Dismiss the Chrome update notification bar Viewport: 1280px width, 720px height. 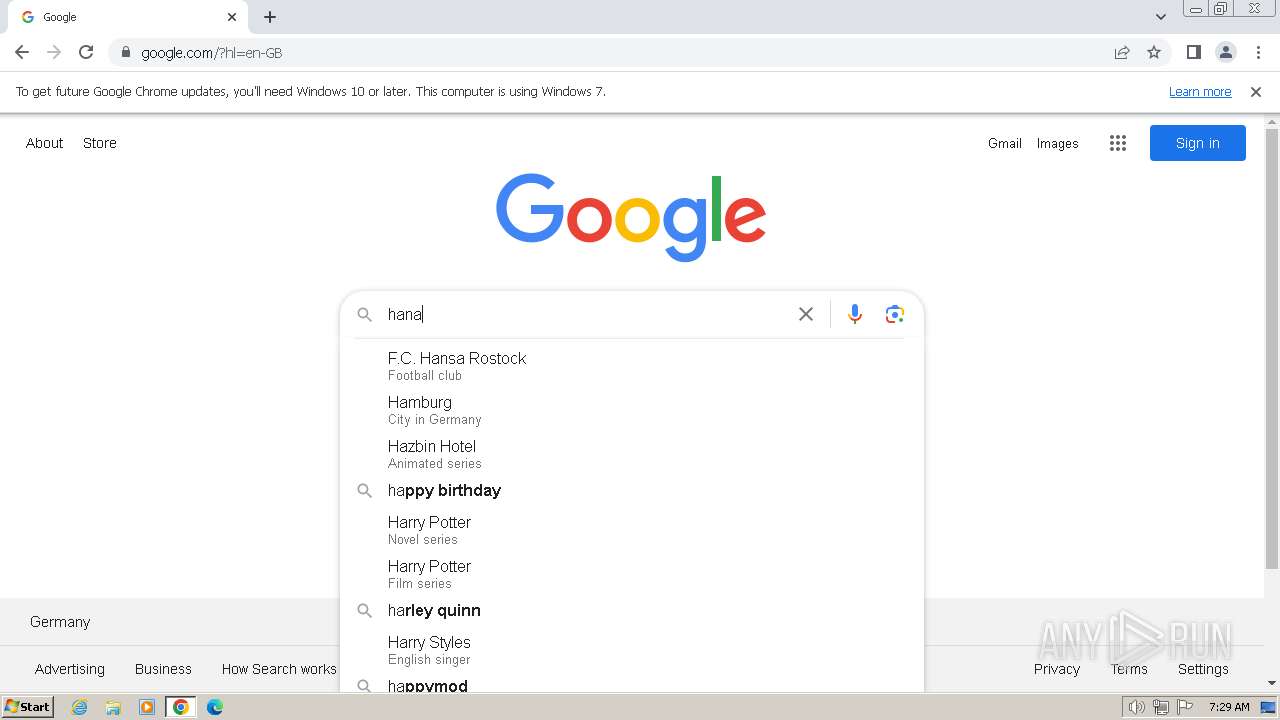pos(1256,91)
